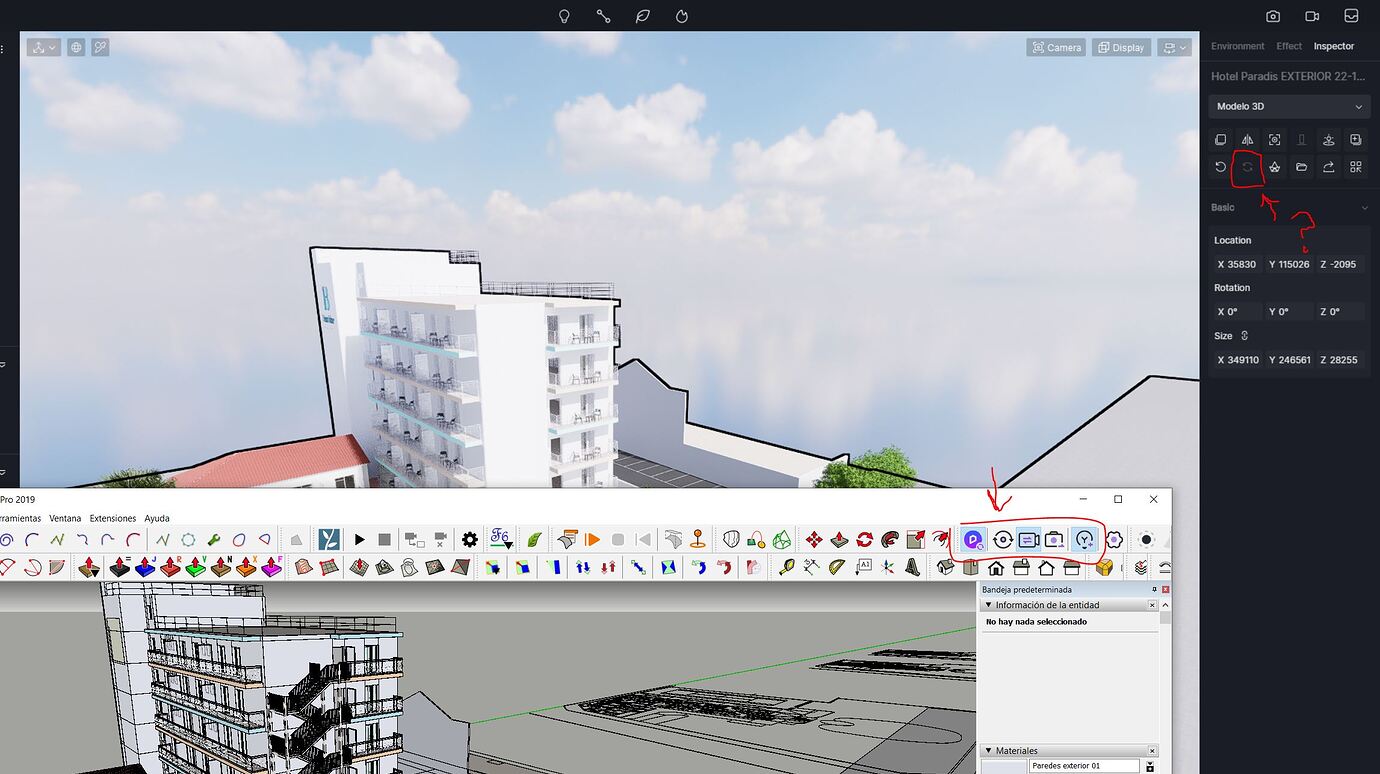Screen dimensions: 1380x774
Task: Toggle the D5 camera sync icon in SketchUp
Action: click(x=1029, y=540)
